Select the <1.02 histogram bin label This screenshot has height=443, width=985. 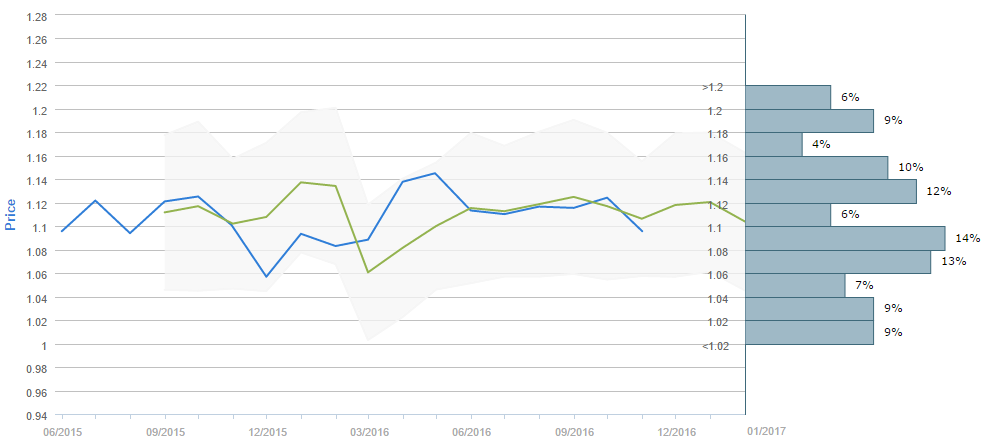(714, 346)
